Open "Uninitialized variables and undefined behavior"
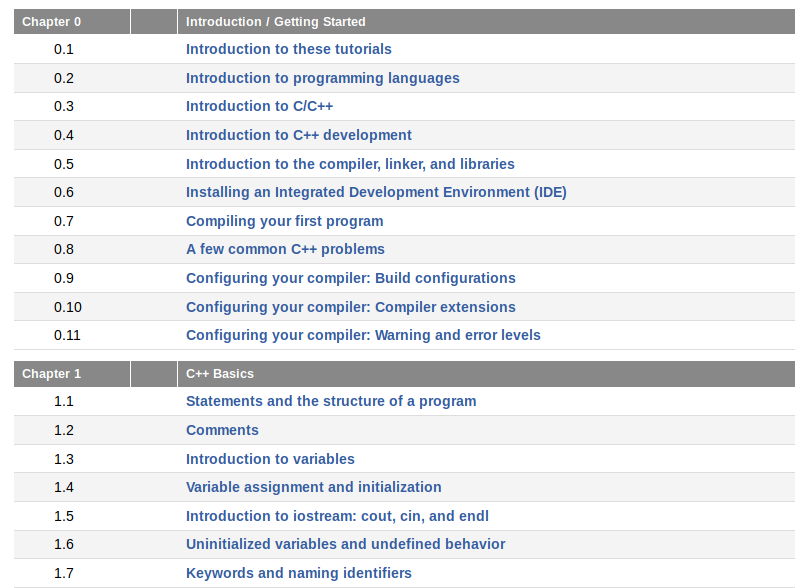Image resolution: width=795 pixels, height=588 pixels. point(345,544)
